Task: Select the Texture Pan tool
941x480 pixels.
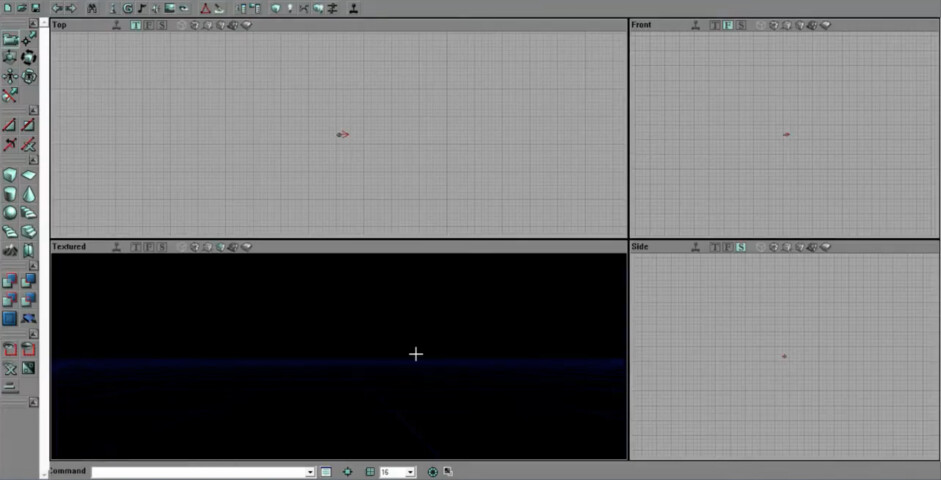Action: 10,76
